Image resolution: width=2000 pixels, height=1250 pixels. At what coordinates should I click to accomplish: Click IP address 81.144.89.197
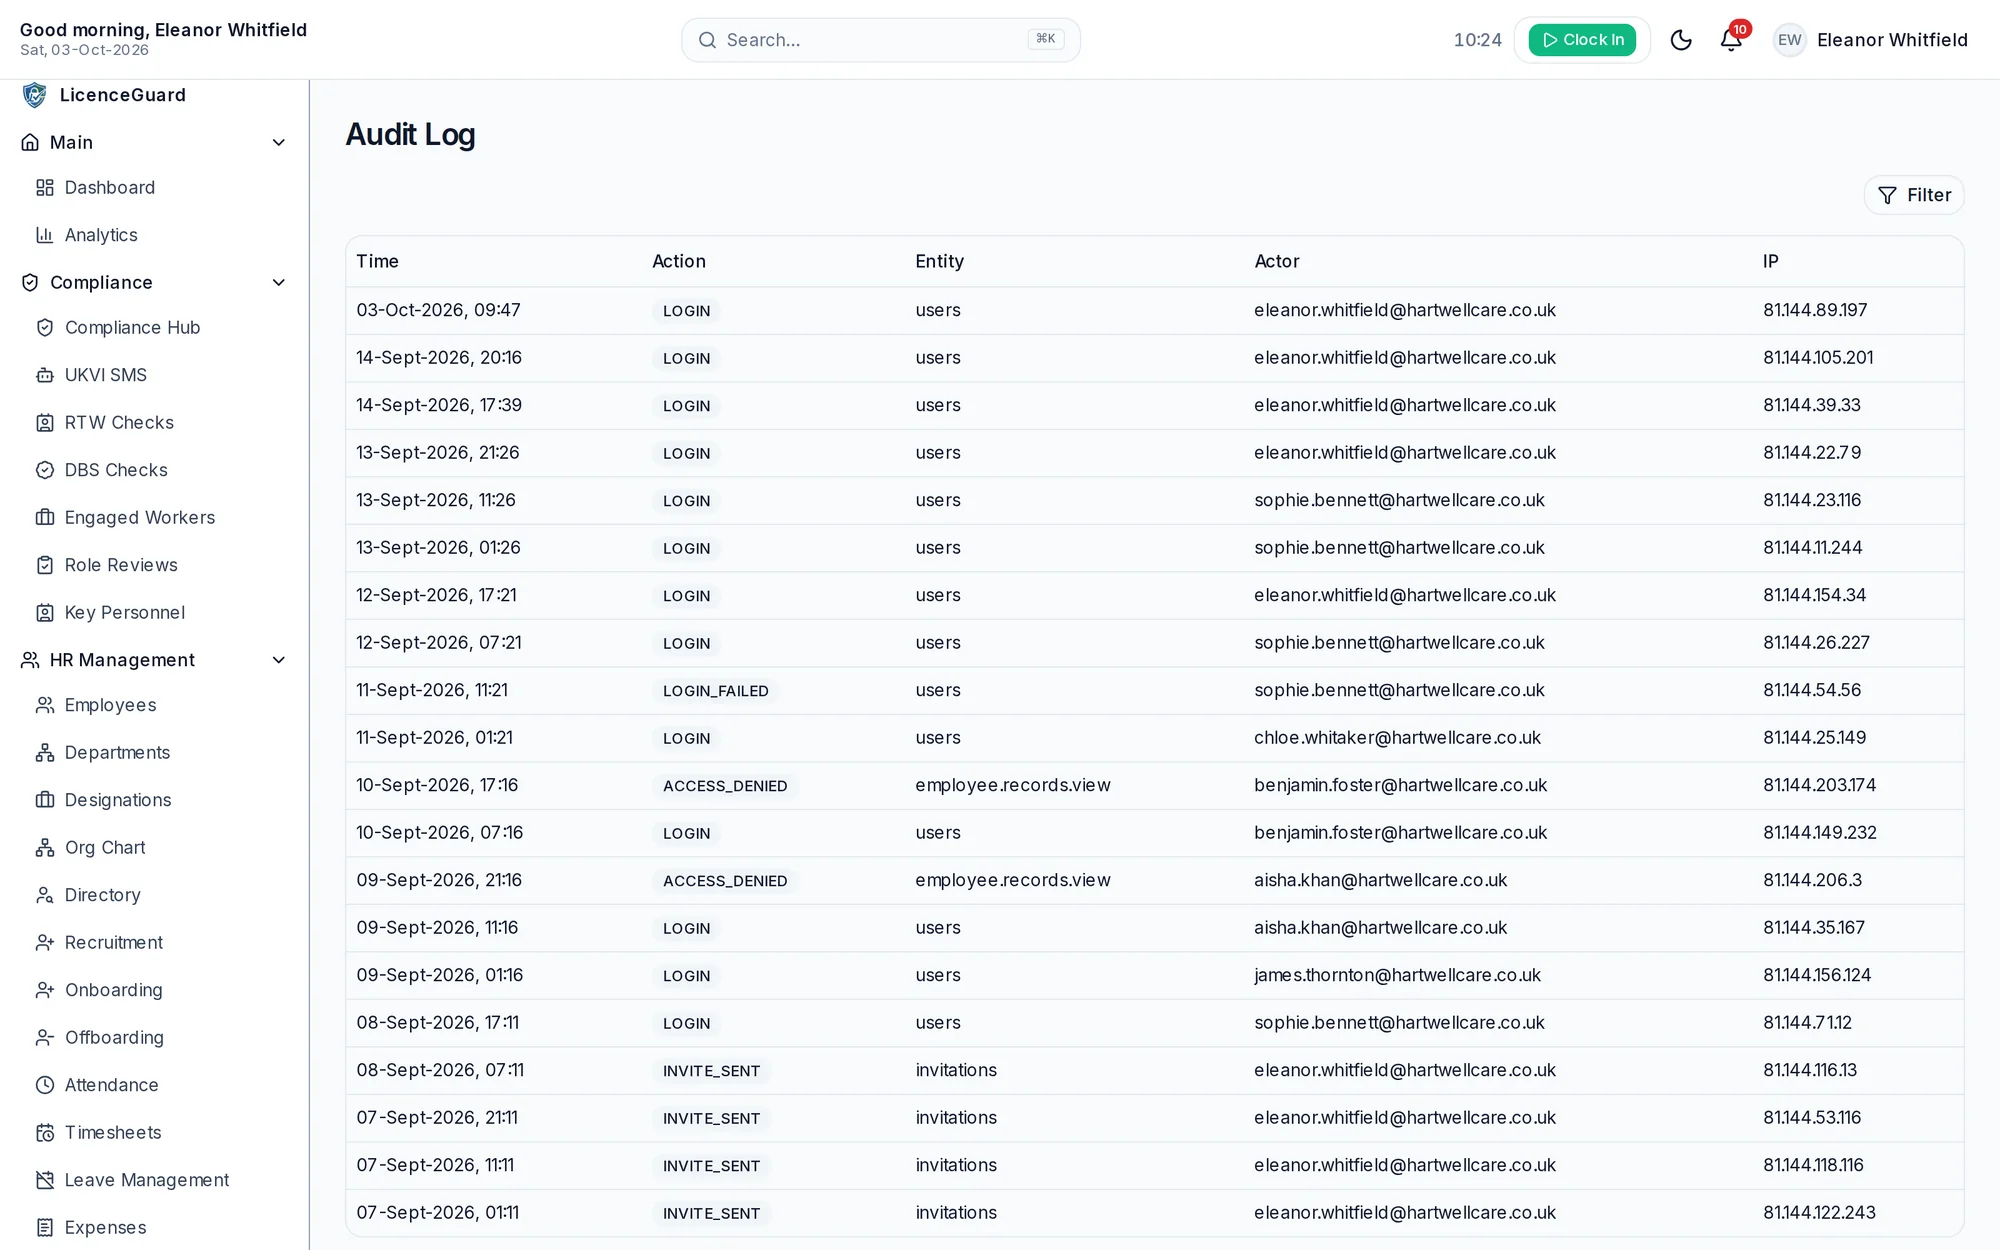click(x=1815, y=310)
